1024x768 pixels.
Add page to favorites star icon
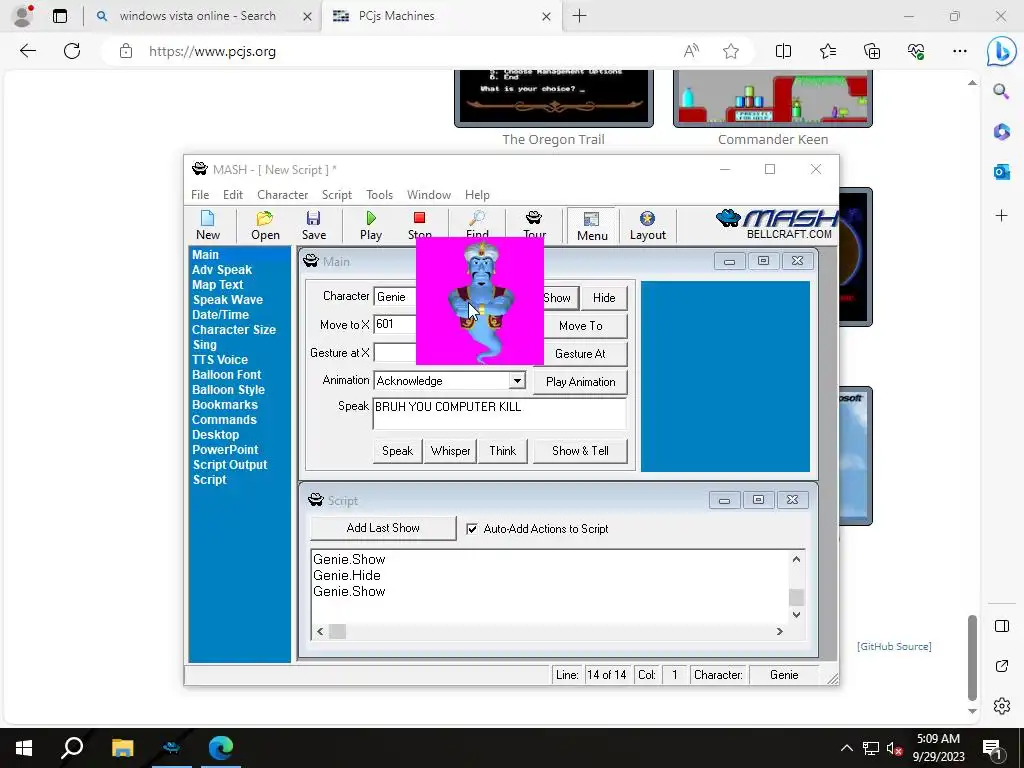[x=731, y=51]
